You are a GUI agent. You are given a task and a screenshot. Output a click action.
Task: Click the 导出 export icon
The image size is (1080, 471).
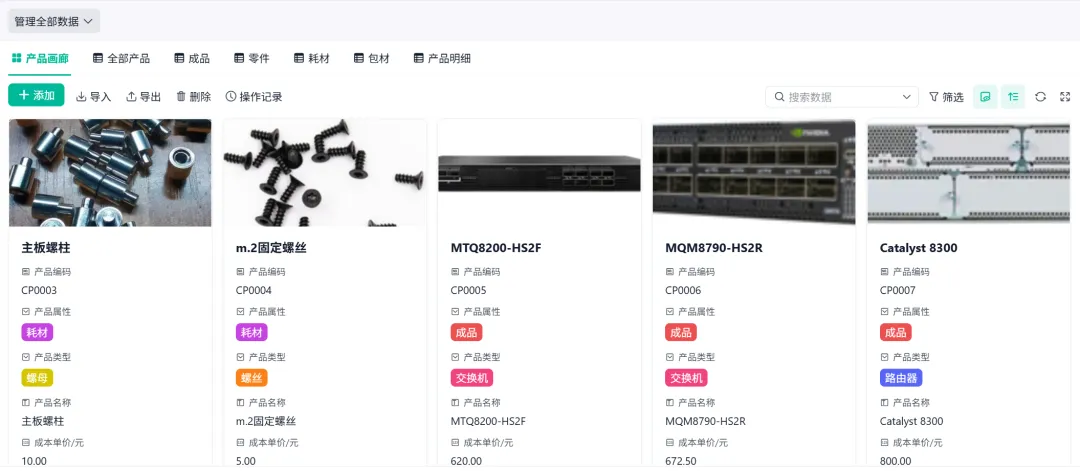(132, 97)
